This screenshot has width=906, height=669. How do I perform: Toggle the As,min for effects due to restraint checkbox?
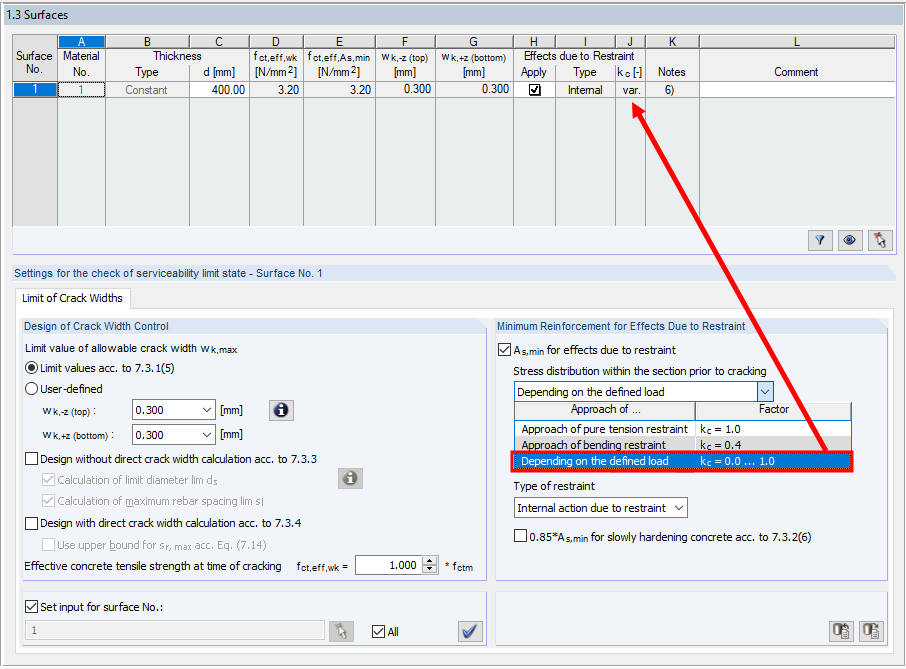coord(505,349)
